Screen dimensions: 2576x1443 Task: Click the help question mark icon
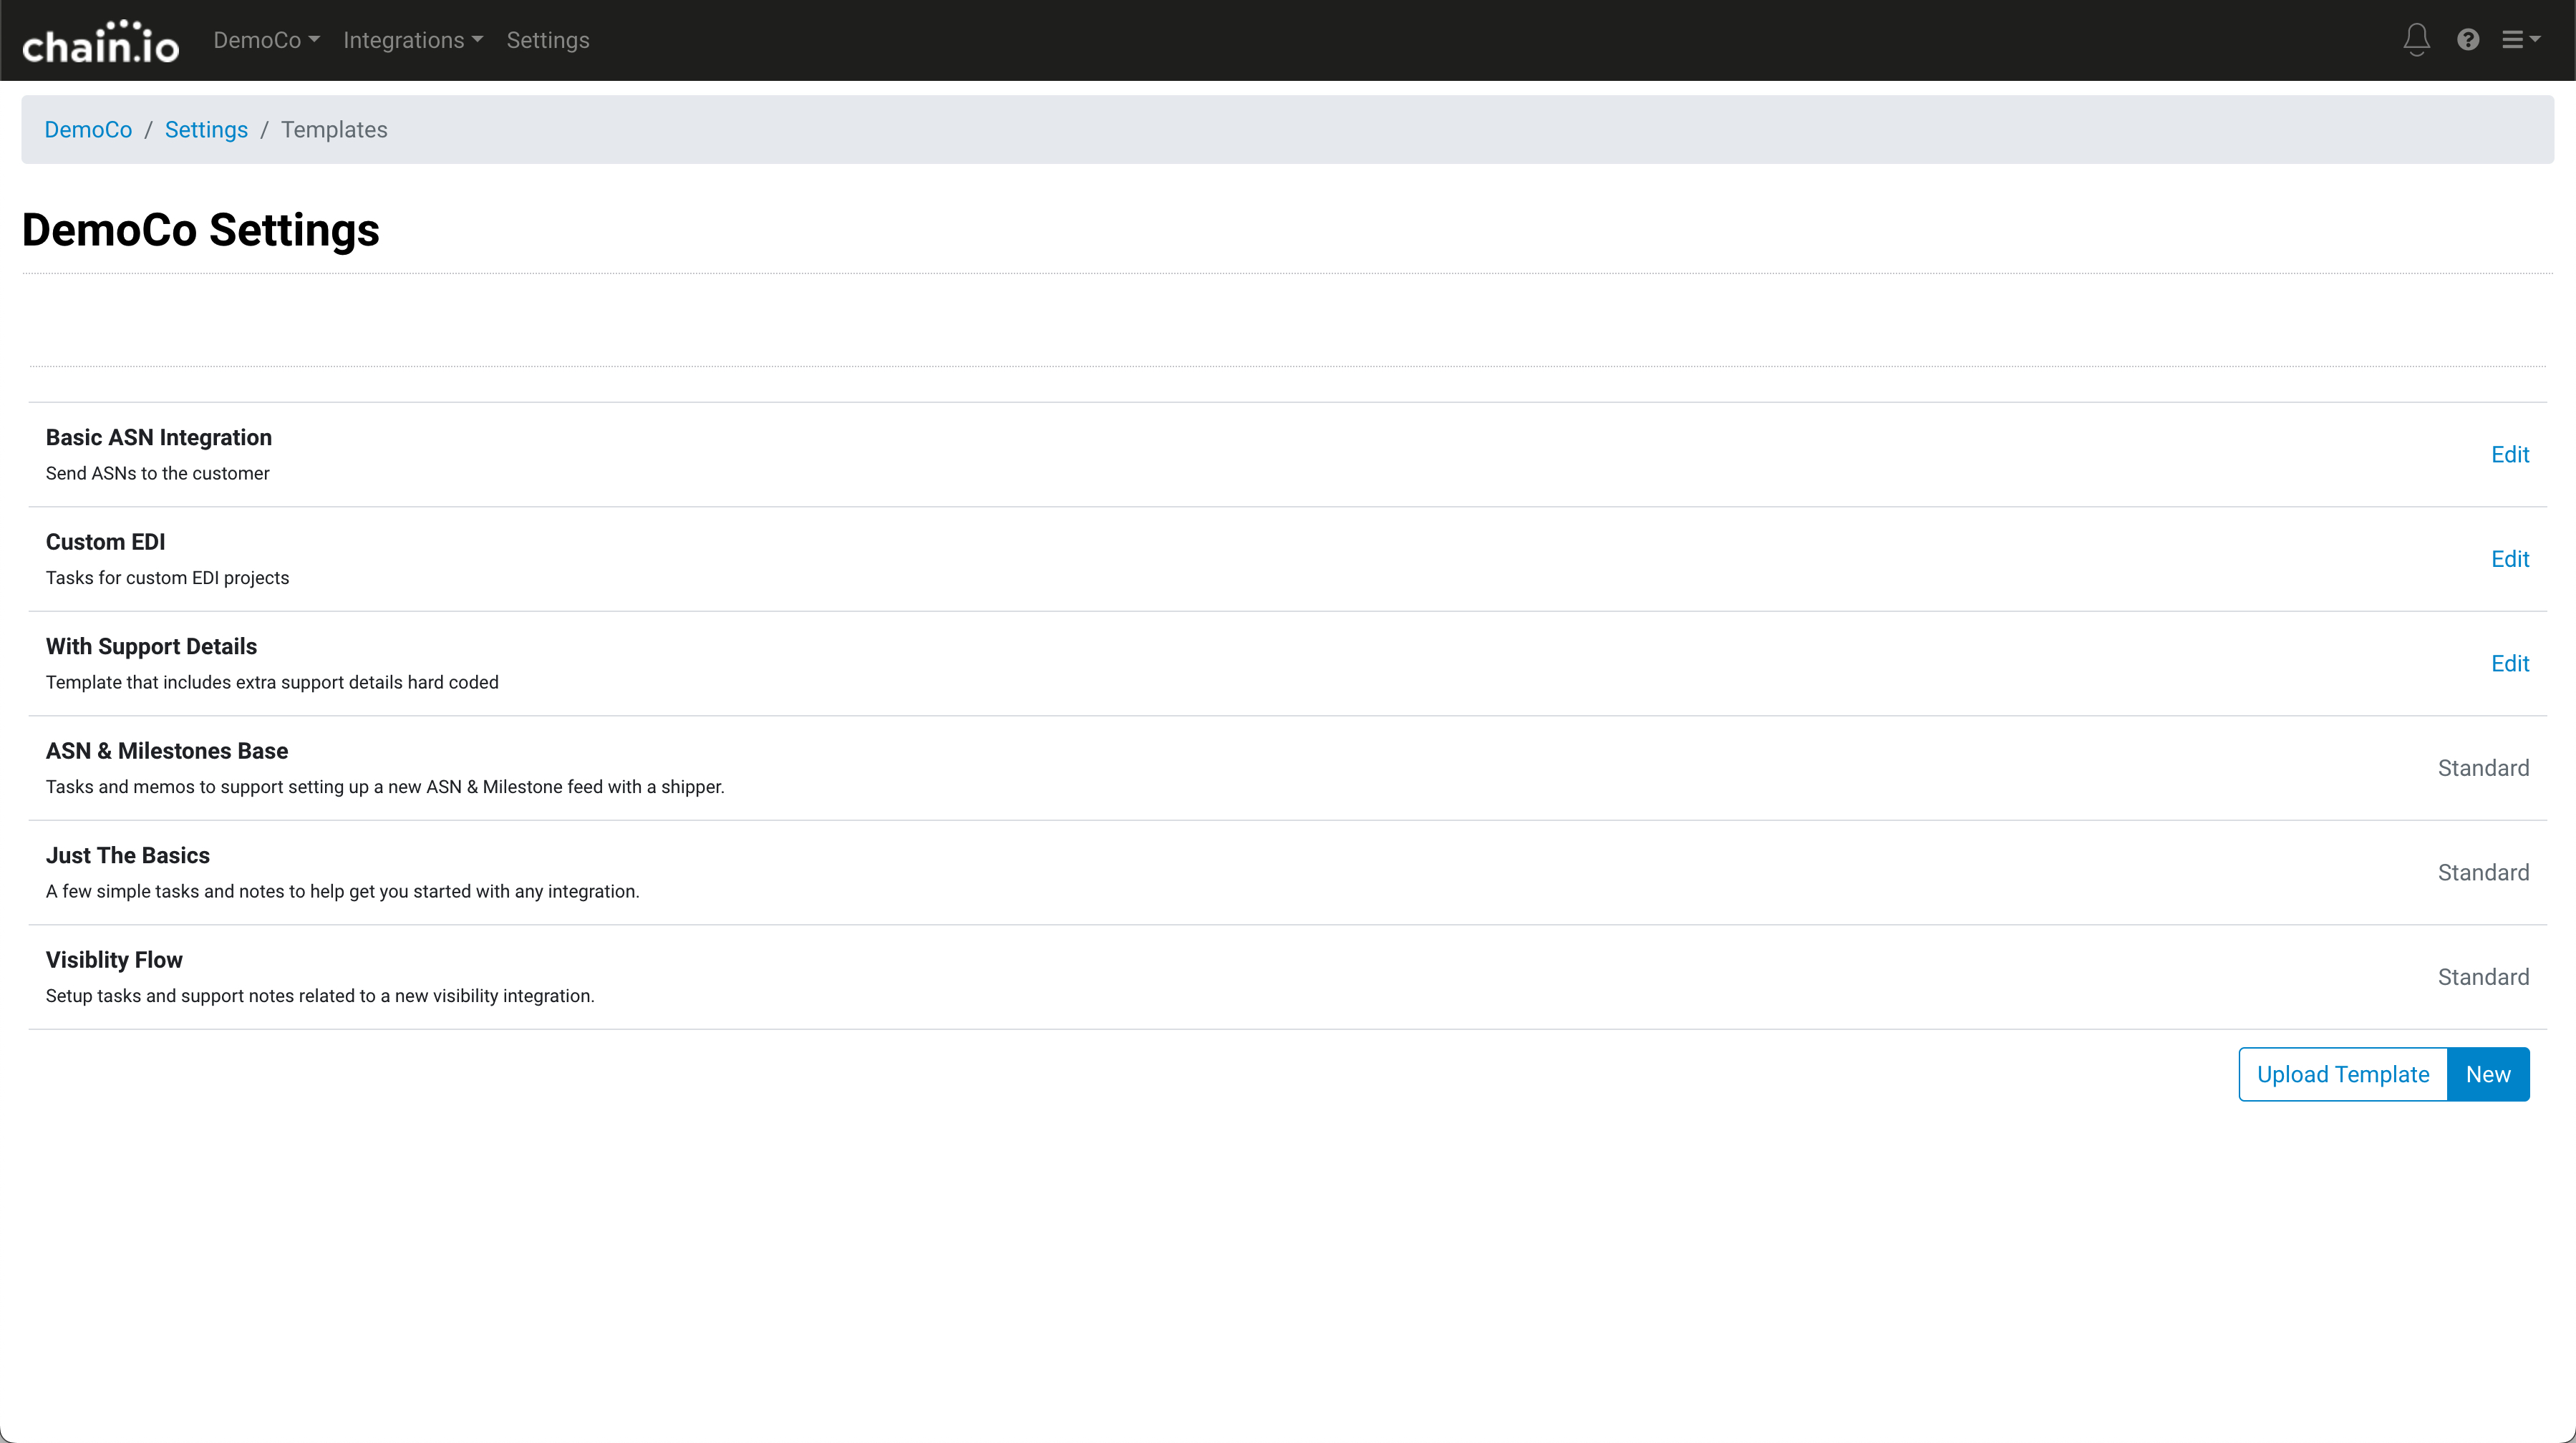tap(2468, 40)
